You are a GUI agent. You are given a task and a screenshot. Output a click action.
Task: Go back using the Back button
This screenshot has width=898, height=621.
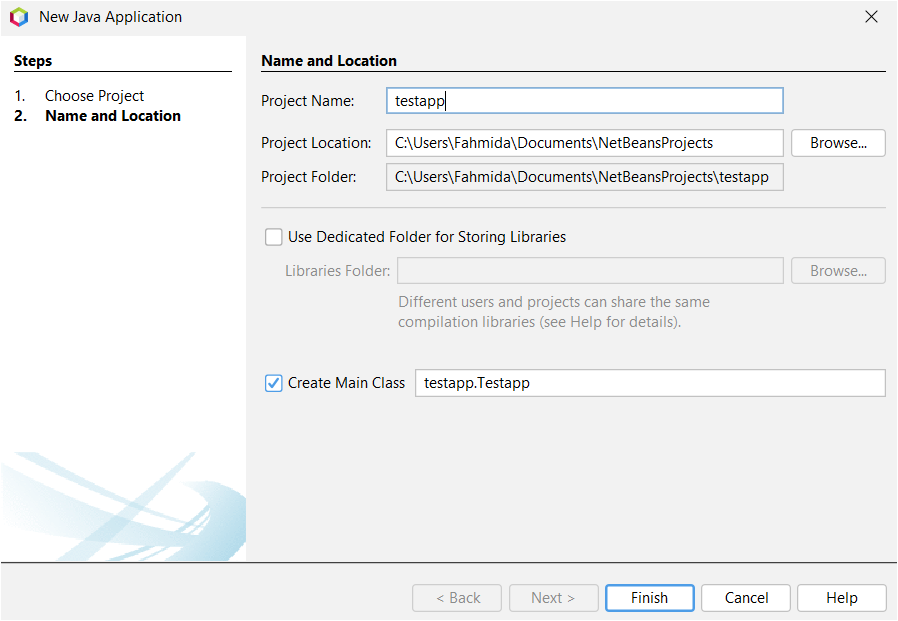coord(457,597)
